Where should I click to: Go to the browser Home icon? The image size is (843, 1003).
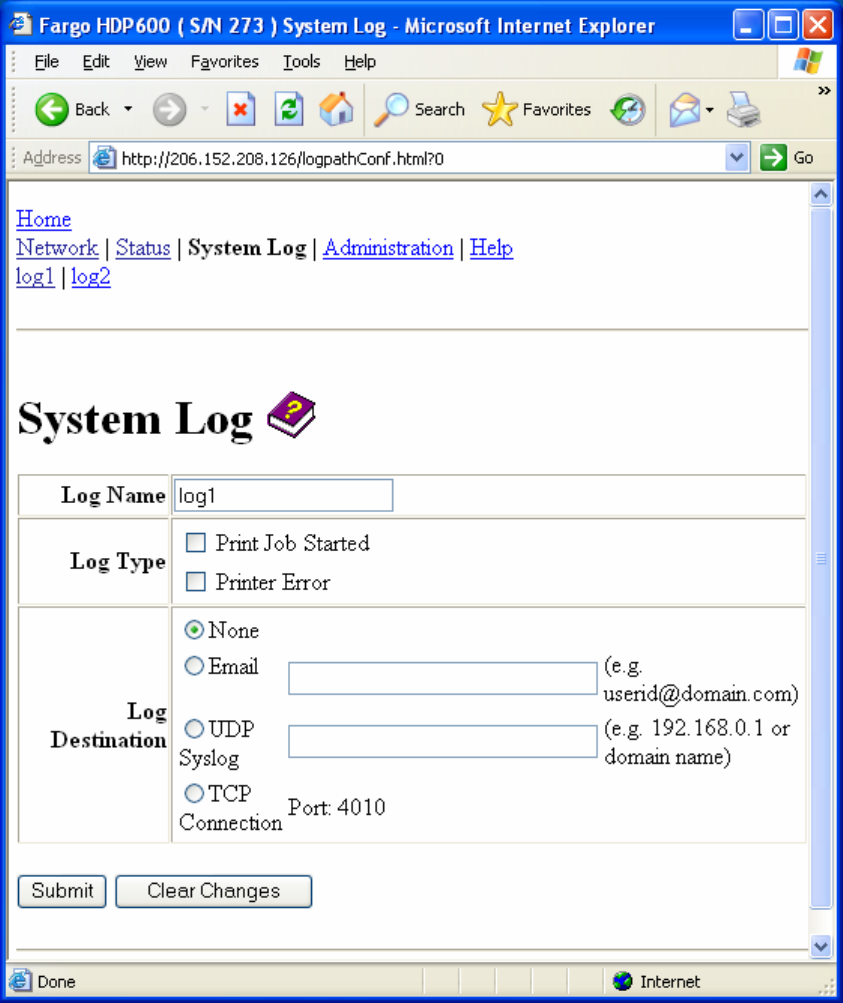pyautogui.click(x=336, y=109)
